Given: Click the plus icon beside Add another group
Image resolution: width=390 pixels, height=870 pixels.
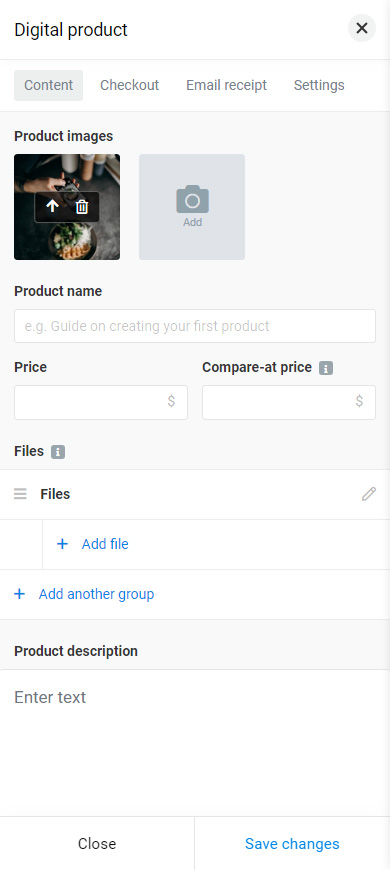Looking at the screenshot, I should click(19, 594).
